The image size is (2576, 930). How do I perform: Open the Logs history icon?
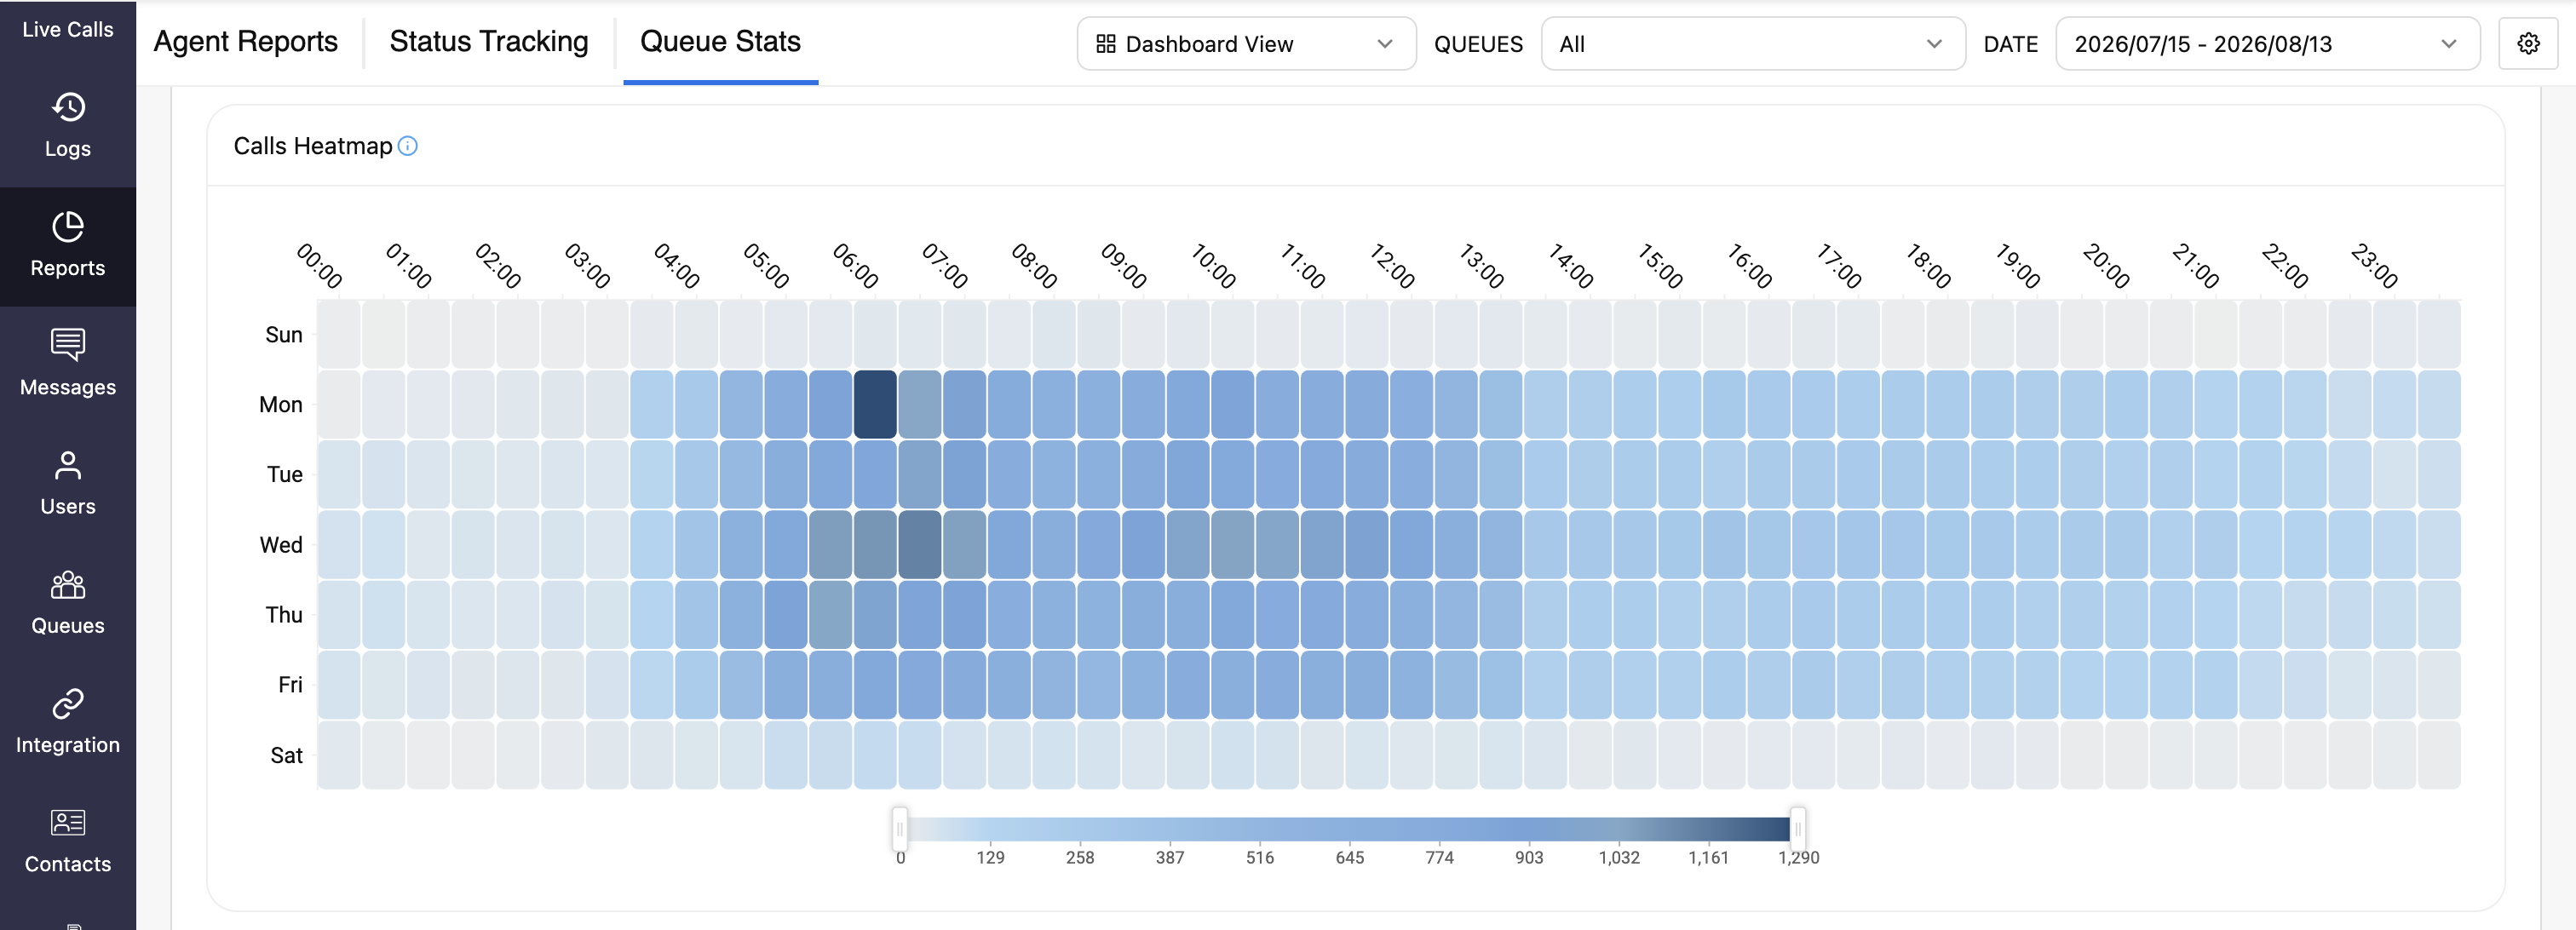click(68, 107)
